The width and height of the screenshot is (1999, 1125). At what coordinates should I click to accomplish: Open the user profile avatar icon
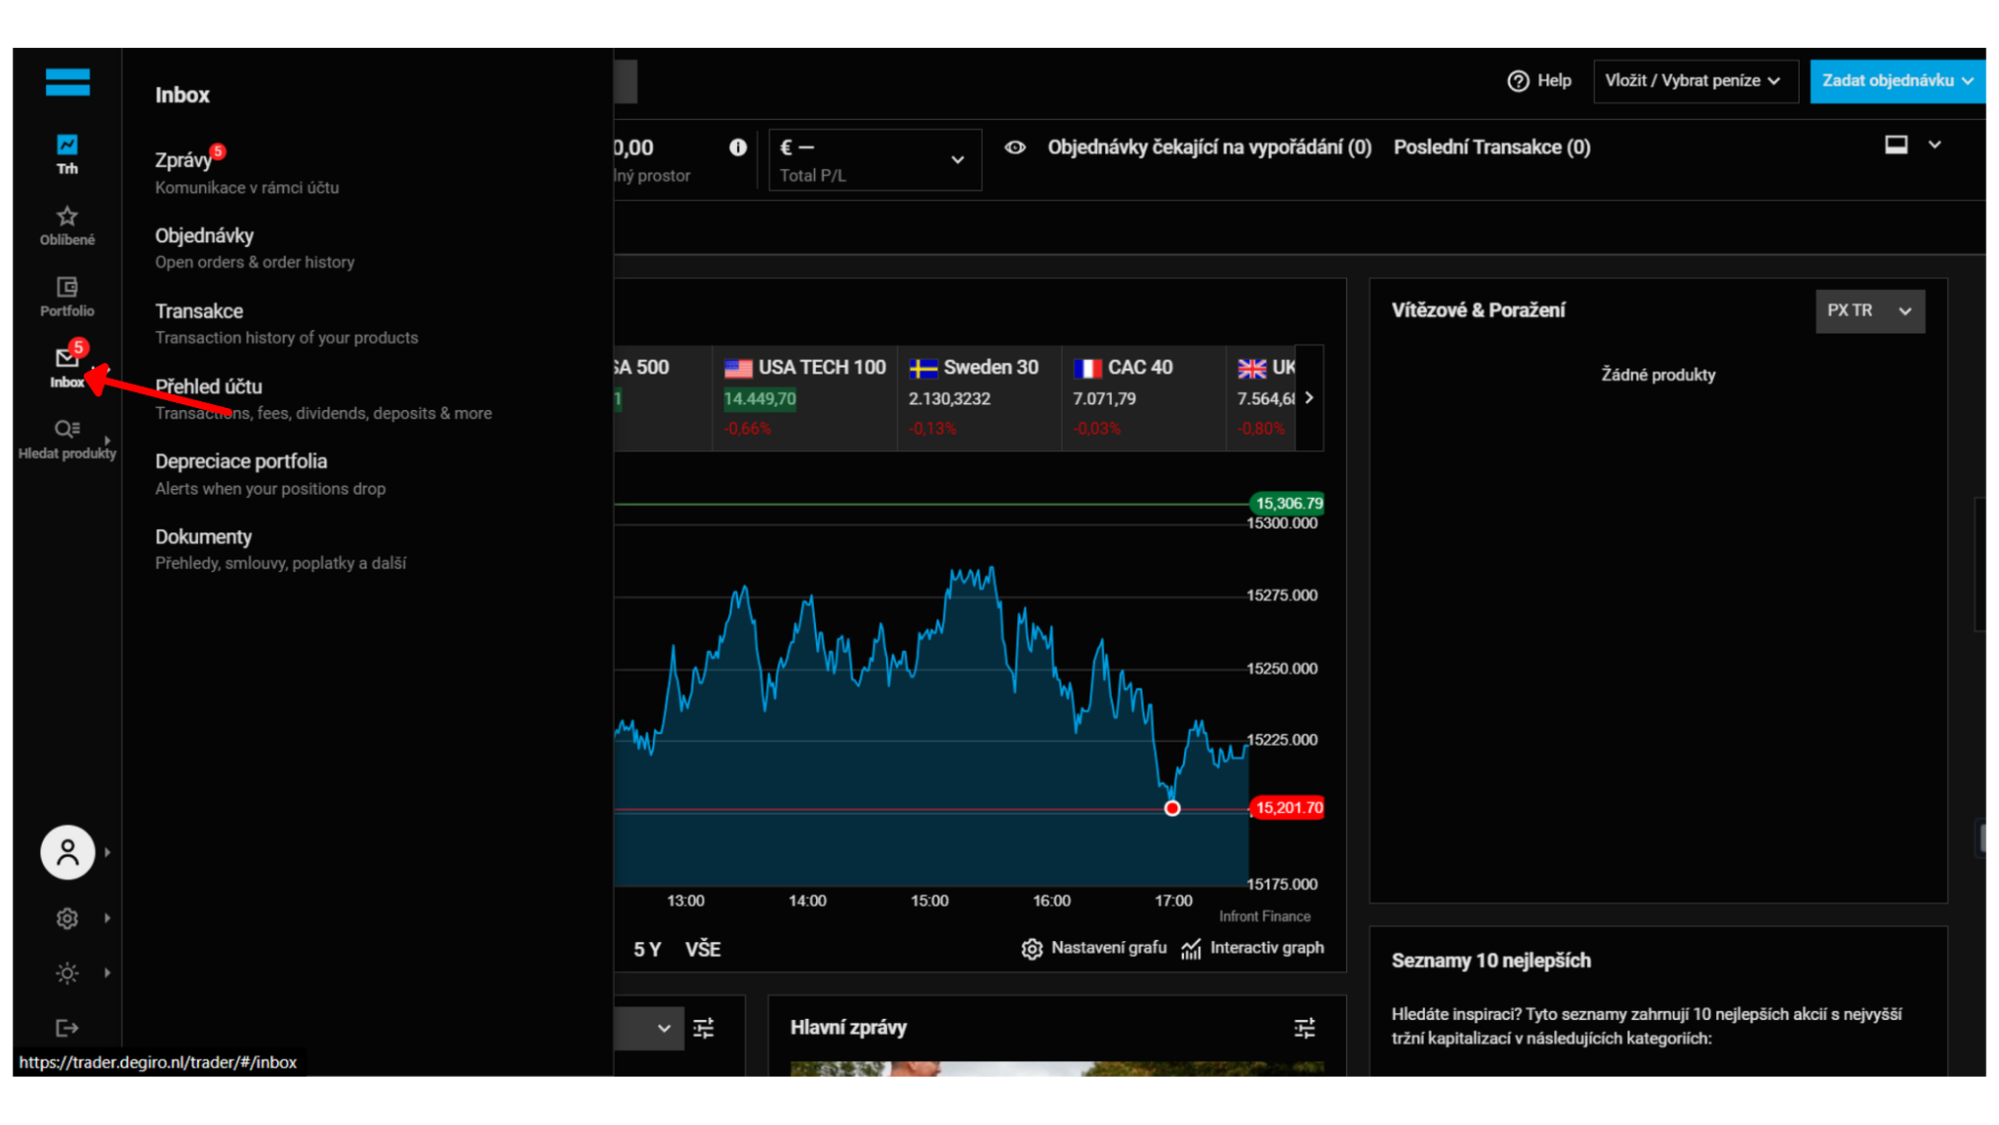67,852
